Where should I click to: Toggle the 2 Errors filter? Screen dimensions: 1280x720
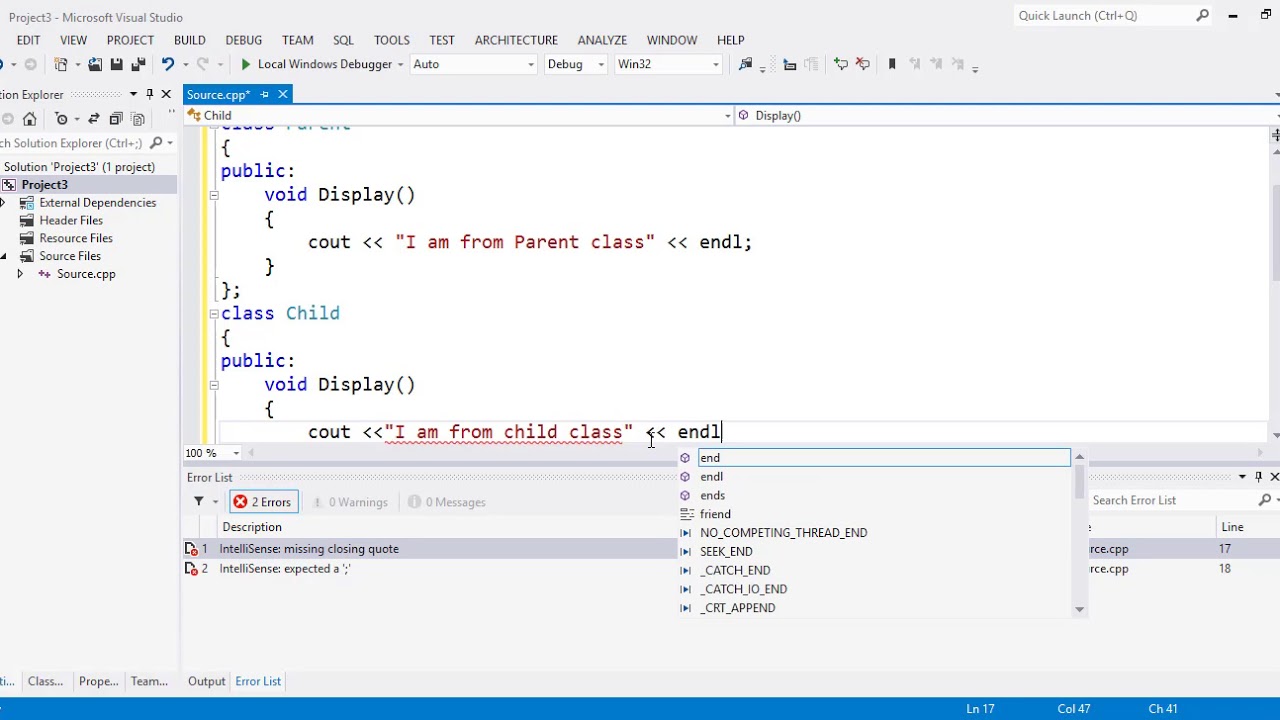click(x=263, y=502)
